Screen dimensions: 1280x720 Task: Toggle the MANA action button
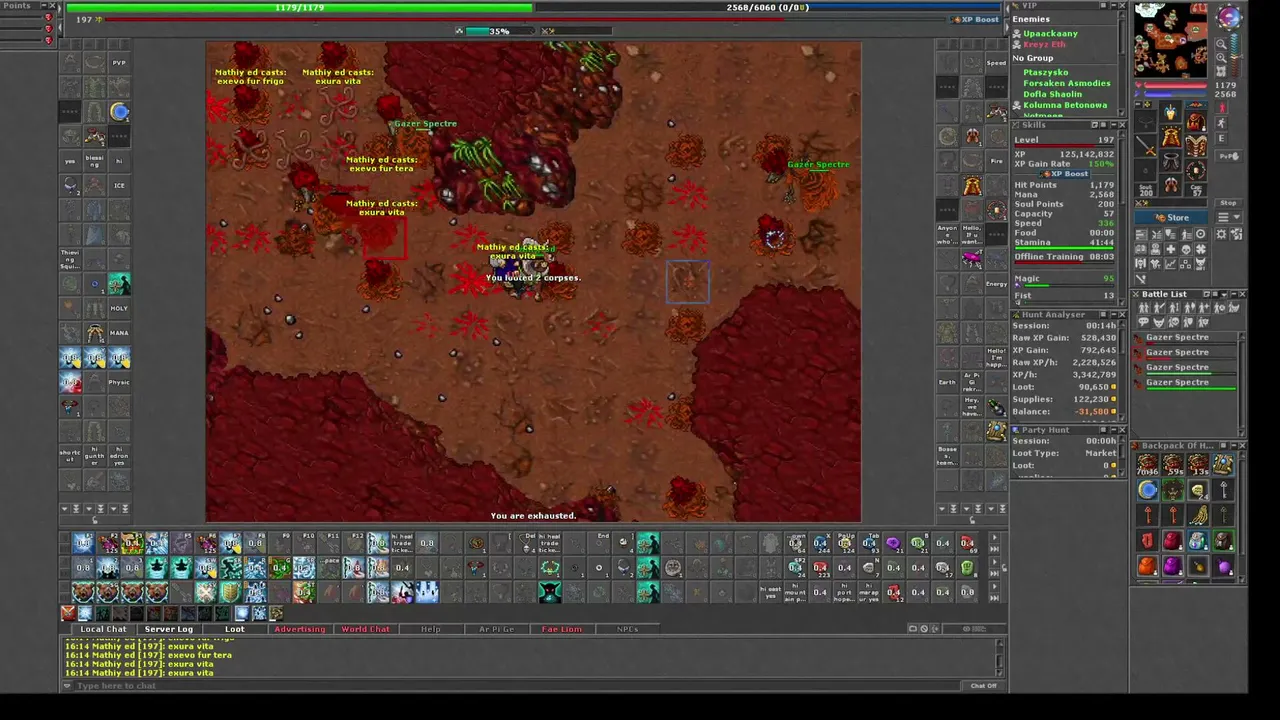click(x=119, y=332)
